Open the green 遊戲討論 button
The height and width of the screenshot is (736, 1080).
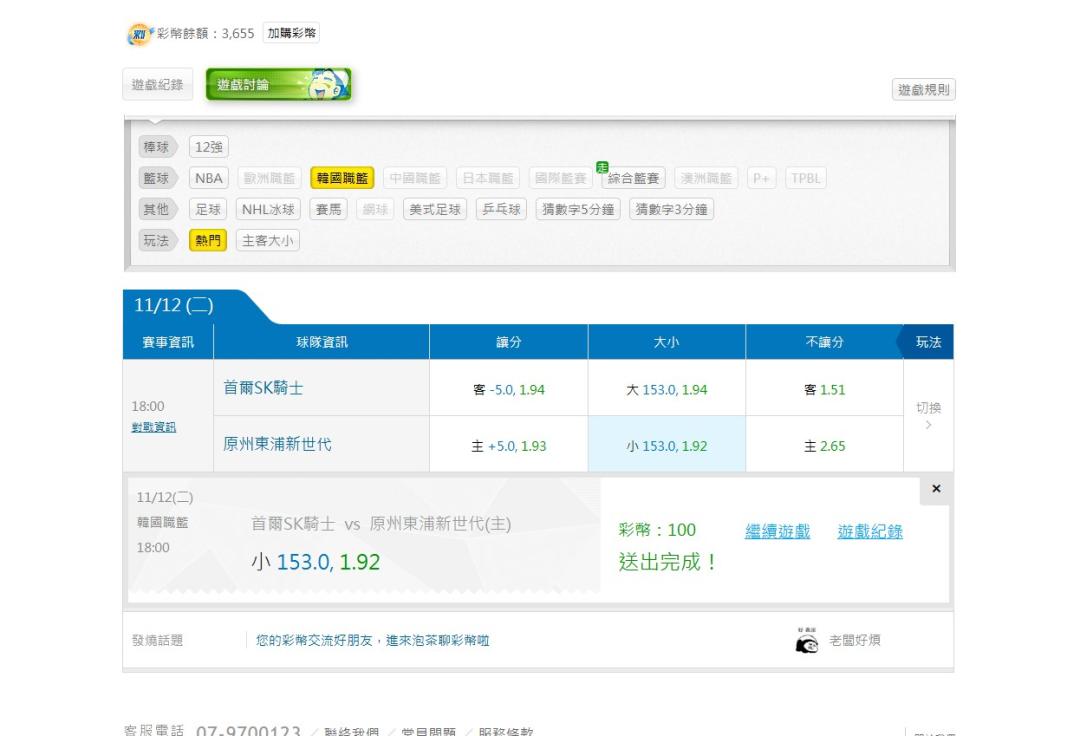(x=278, y=85)
